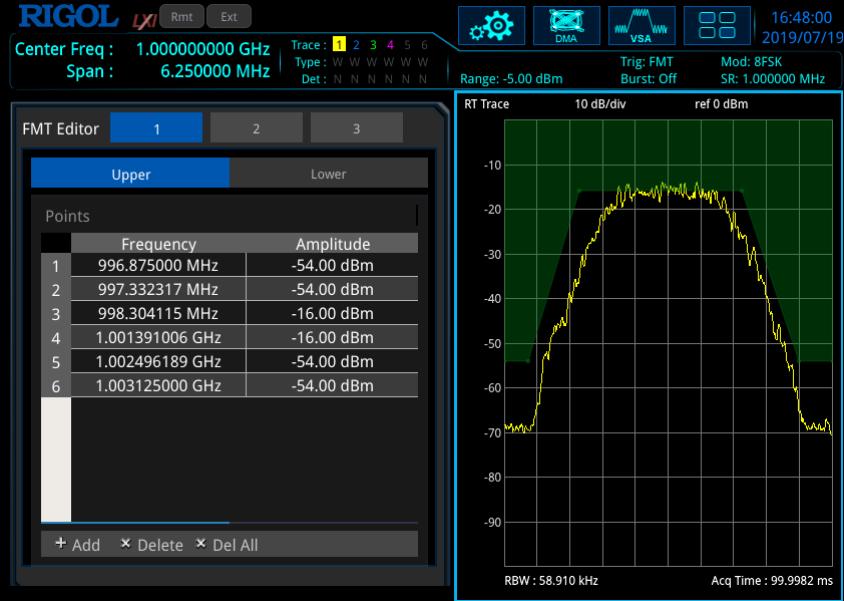Select trace 4 indicator
Screen dimensions: 844x601
coord(390,45)
